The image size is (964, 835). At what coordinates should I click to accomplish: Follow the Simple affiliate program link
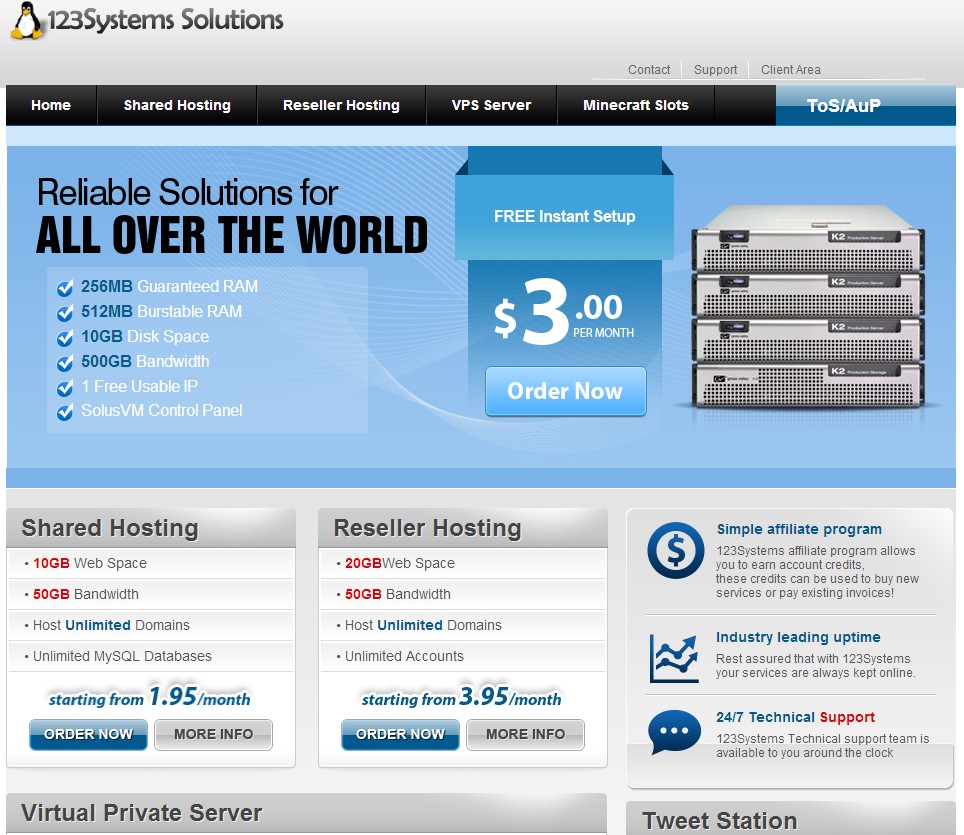click(799, 529)
